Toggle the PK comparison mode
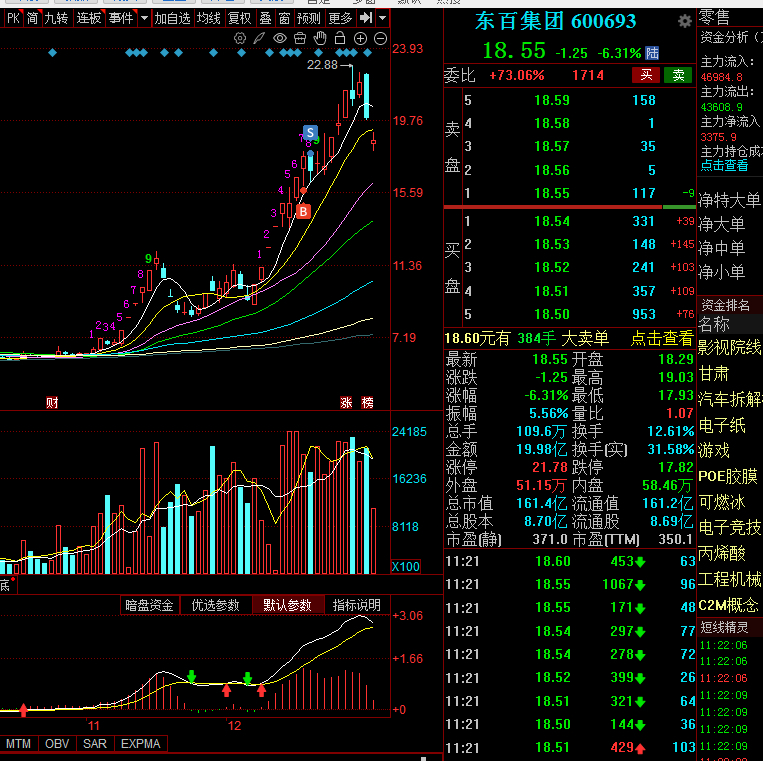The width and height of the screenshot is (763, 761). tap(13, 18)
